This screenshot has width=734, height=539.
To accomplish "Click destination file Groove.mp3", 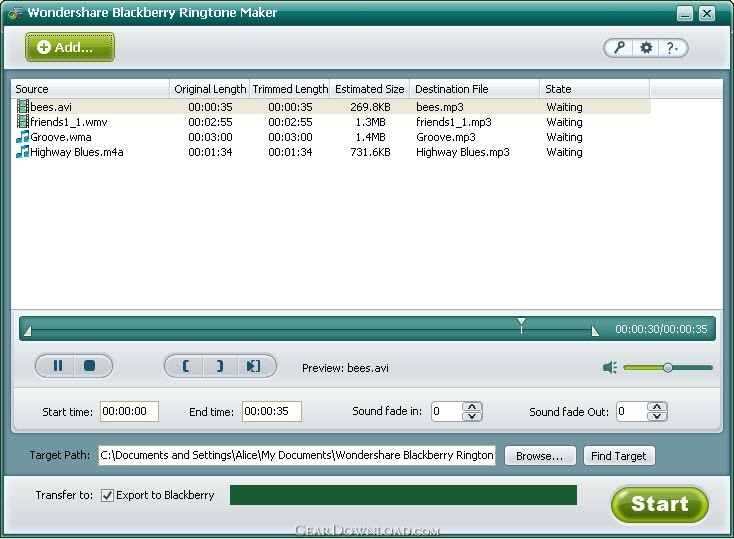I will (x=446, y=137).
